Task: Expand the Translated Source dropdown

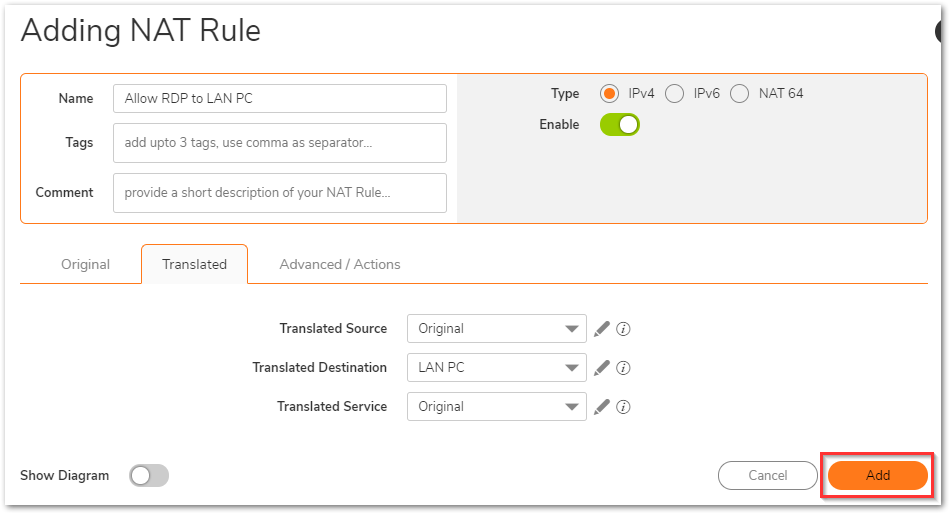Action: [496, 328]
